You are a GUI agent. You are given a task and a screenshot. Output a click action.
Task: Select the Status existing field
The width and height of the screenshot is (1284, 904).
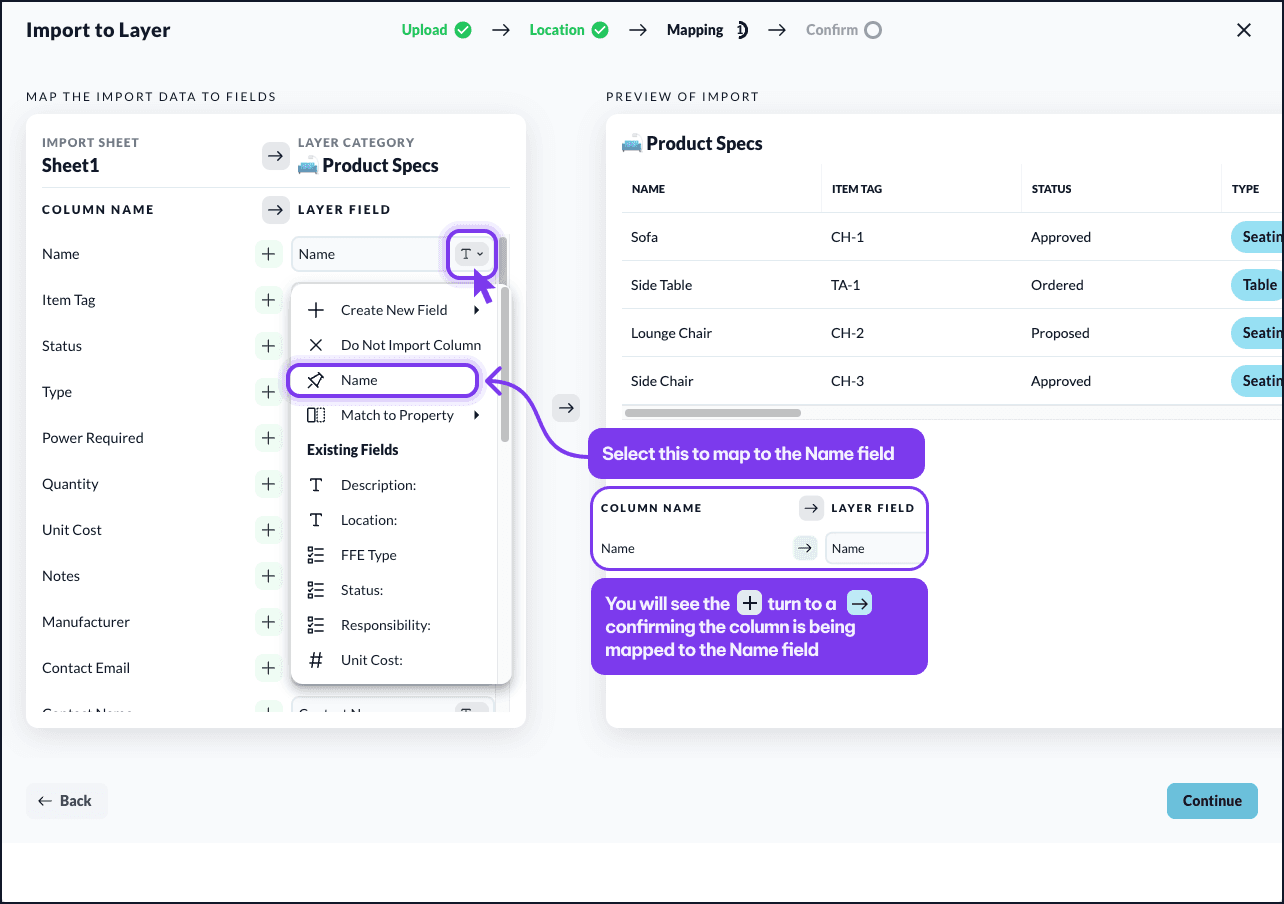396,590
